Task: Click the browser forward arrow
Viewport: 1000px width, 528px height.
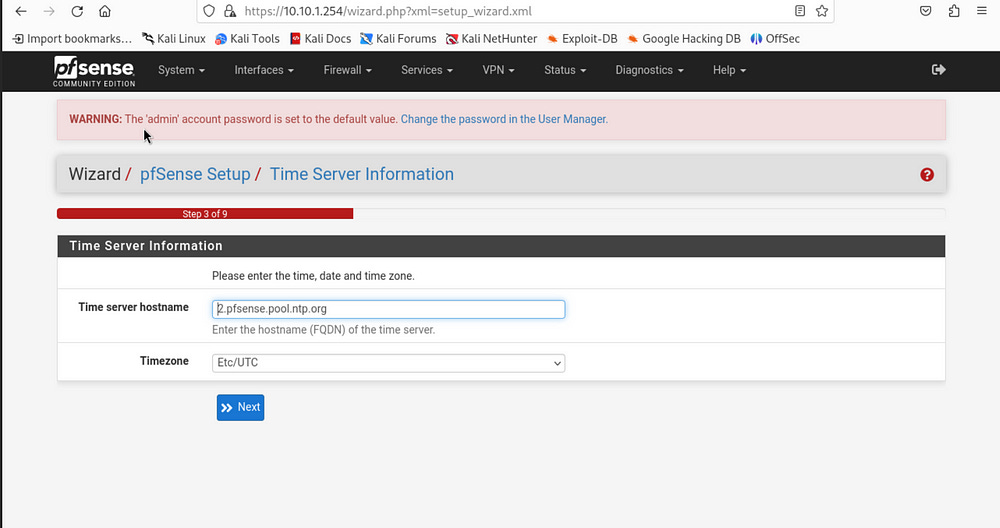Action: click(x=49, y=11)
